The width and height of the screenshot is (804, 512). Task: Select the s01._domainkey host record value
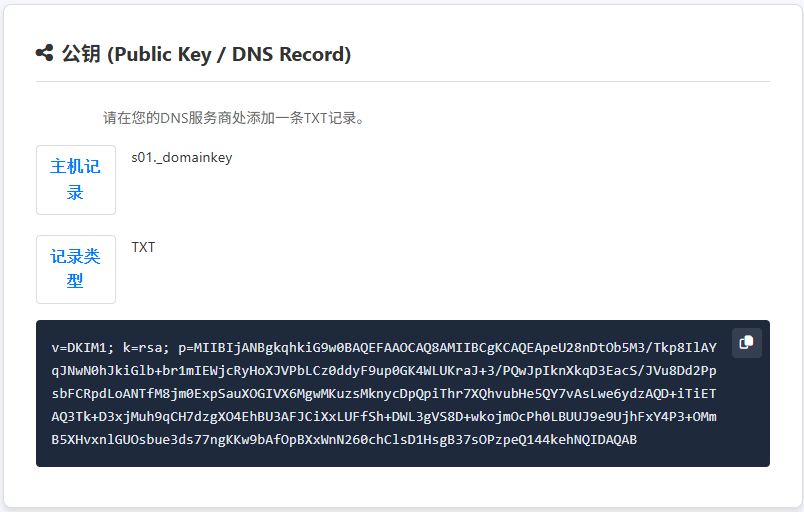point(182,157)
